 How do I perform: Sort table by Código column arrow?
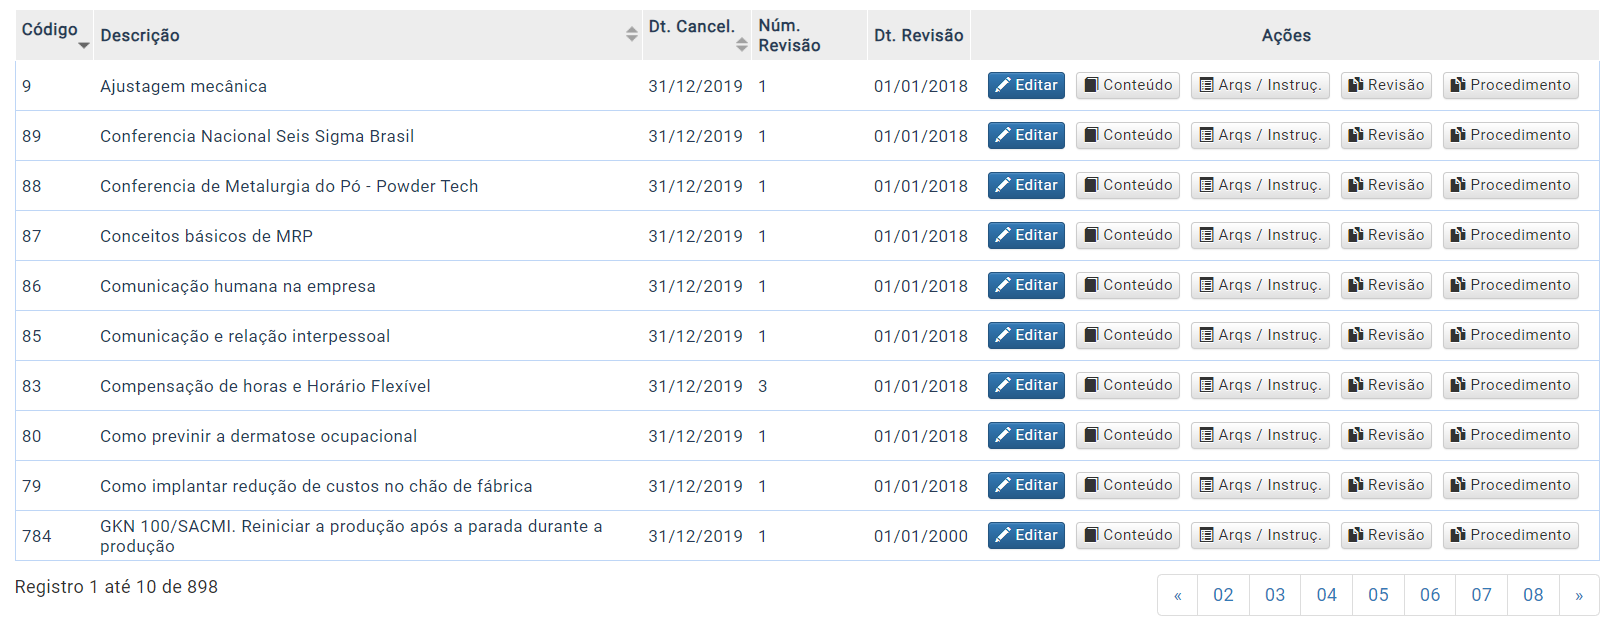(84, 45)
